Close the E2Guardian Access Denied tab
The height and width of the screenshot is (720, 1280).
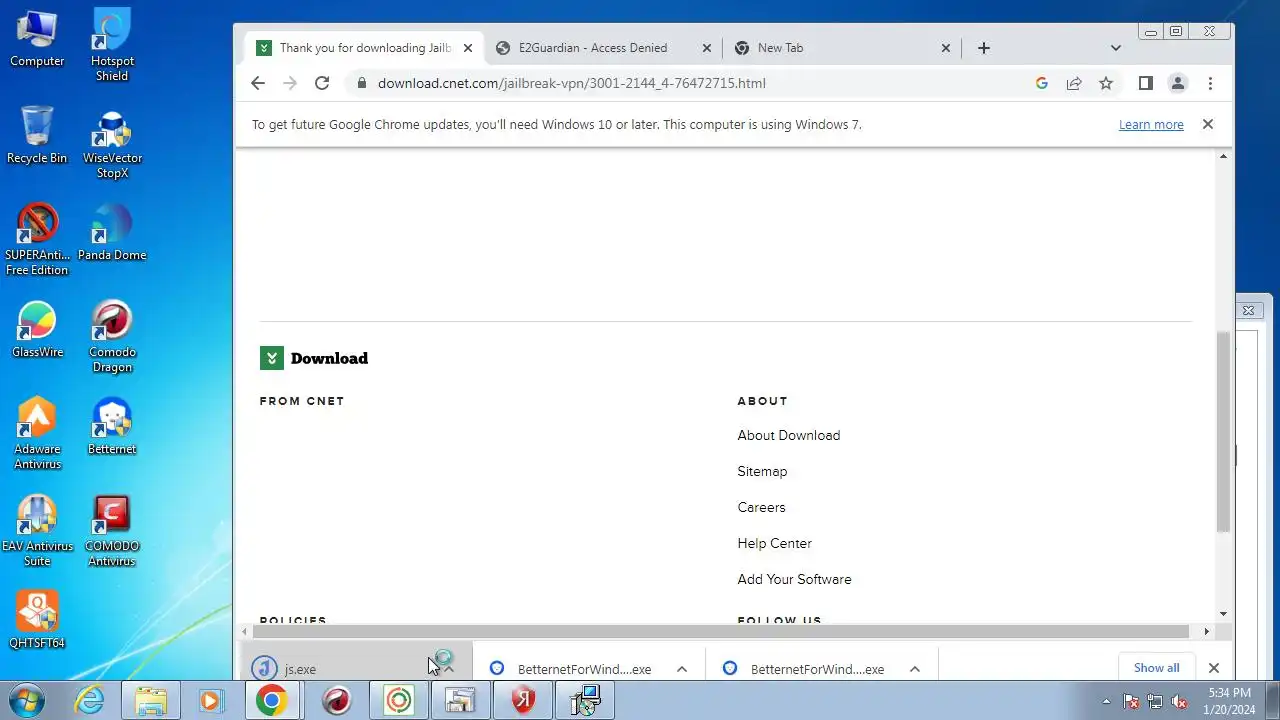[x=707, y=48]
